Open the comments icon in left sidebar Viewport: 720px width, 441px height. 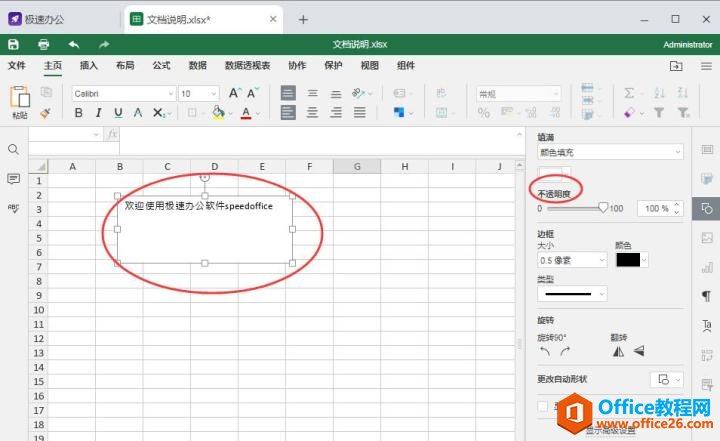coord(13,179)
